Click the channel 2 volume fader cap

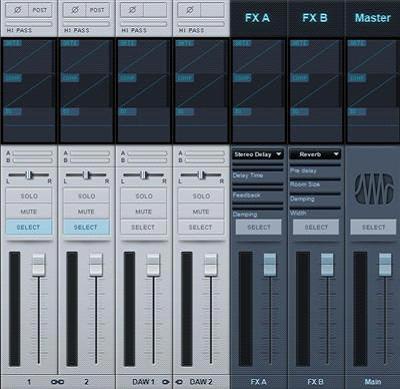[x=96, y=265]
